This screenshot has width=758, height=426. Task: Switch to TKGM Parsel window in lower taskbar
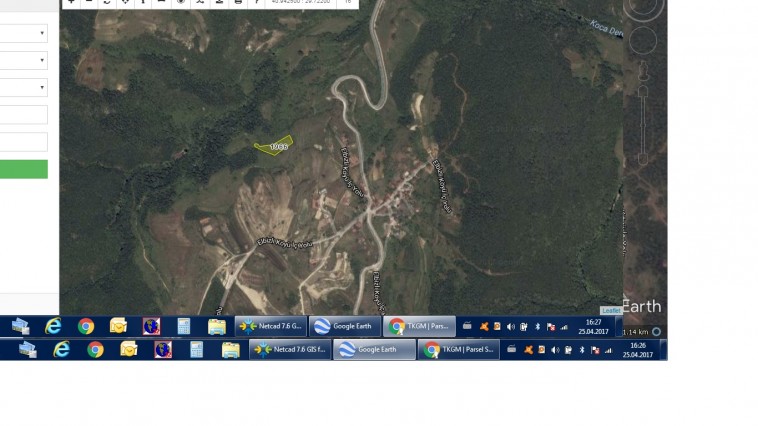(x=458, y=349)
